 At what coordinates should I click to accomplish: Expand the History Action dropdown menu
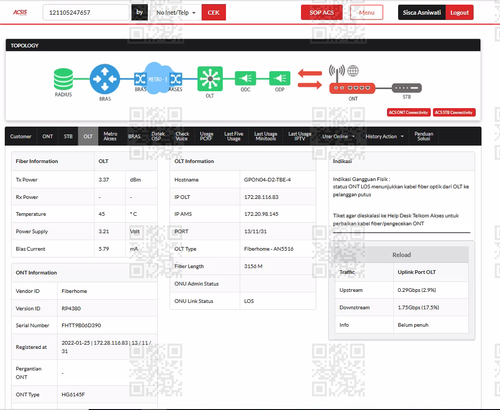pos(384,136)
